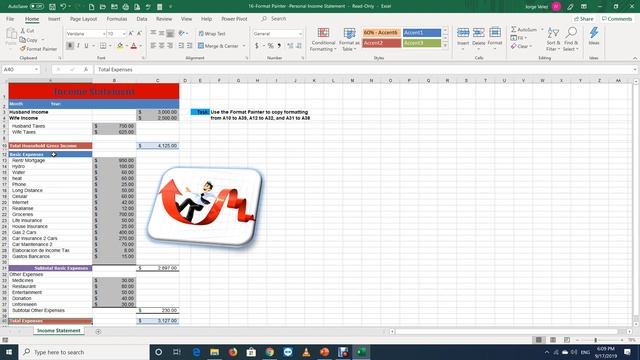The height and width of the screenshot is (360, 640).
Task: Insert cells using the Insert icon
Action: [463, 33]
